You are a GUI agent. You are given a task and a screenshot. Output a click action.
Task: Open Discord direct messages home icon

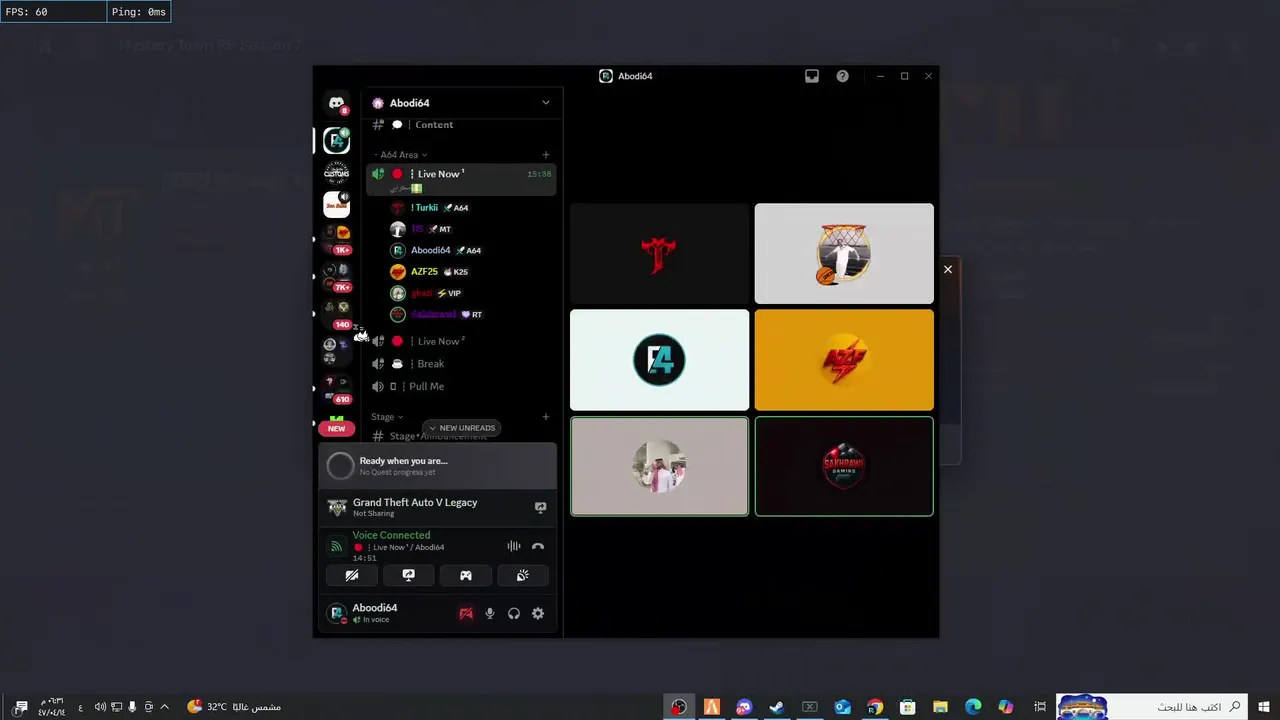(337, 103)
